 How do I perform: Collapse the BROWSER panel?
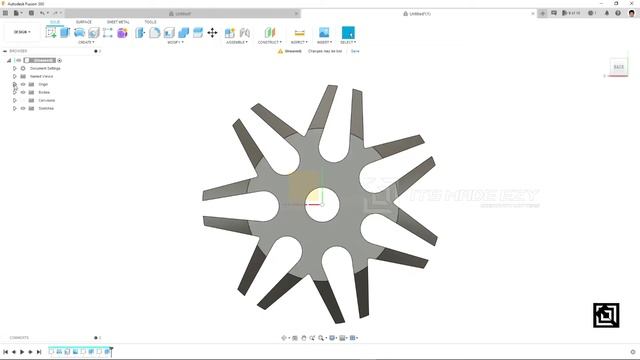(4, 51)
